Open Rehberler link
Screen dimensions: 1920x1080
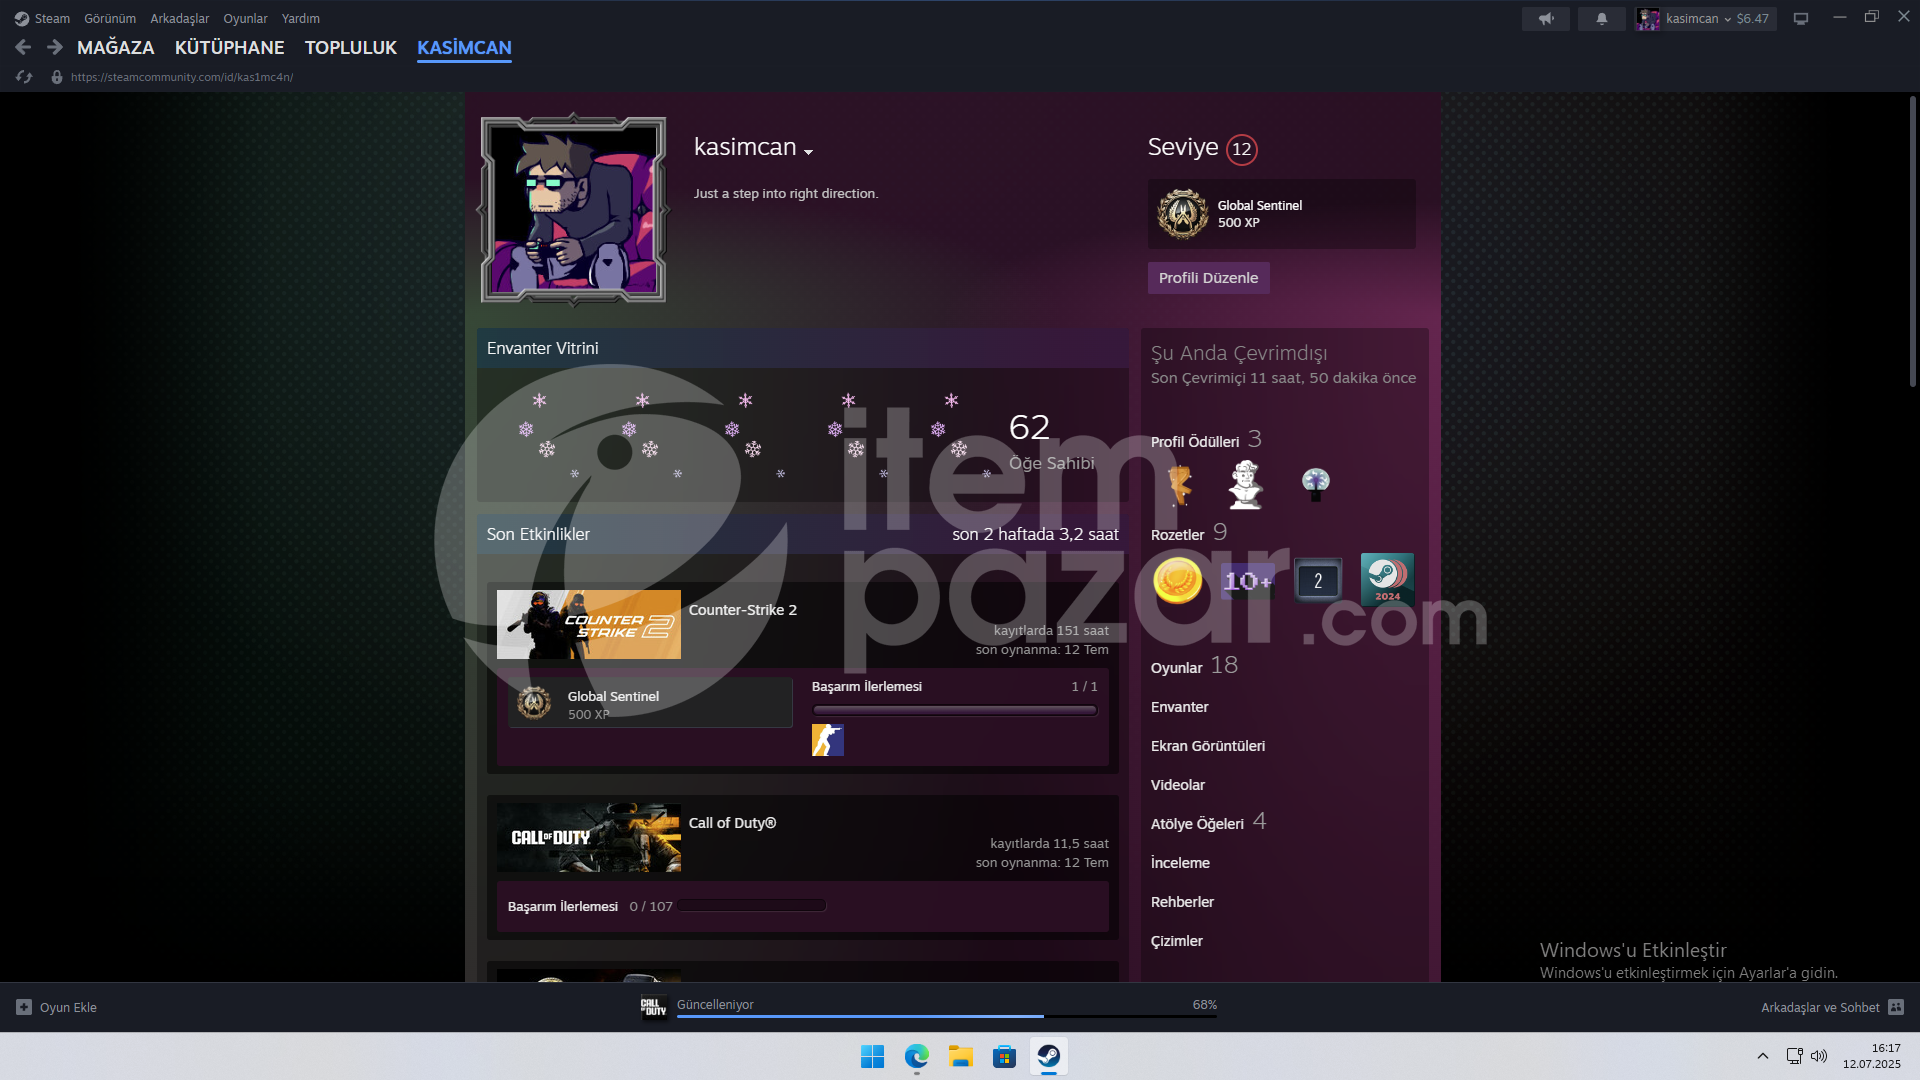tap(1182, 902)
